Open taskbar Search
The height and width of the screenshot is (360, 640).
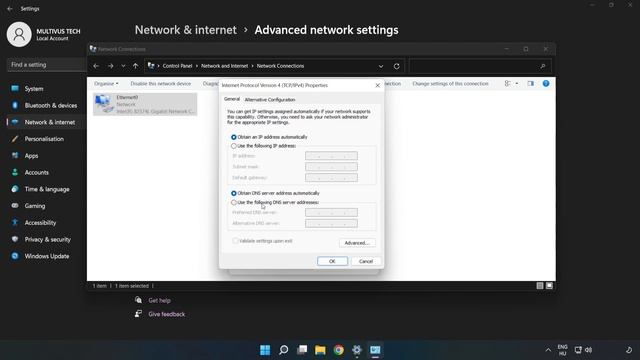[283, 350]
